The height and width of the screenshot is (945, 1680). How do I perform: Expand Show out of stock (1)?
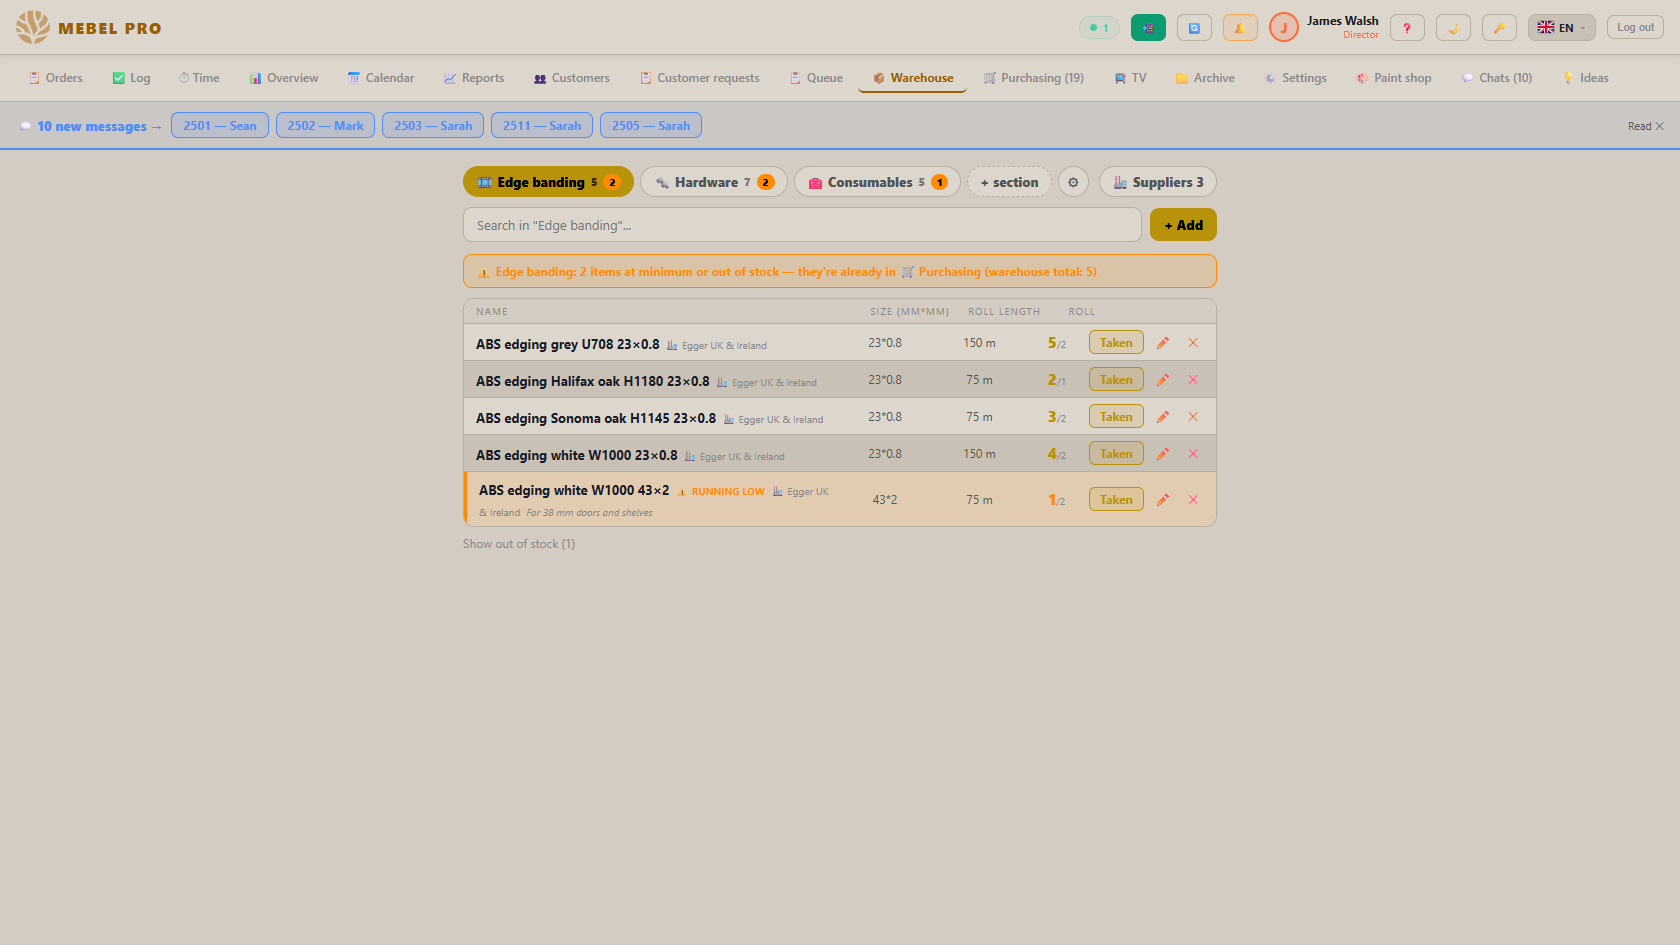point(519,544)
